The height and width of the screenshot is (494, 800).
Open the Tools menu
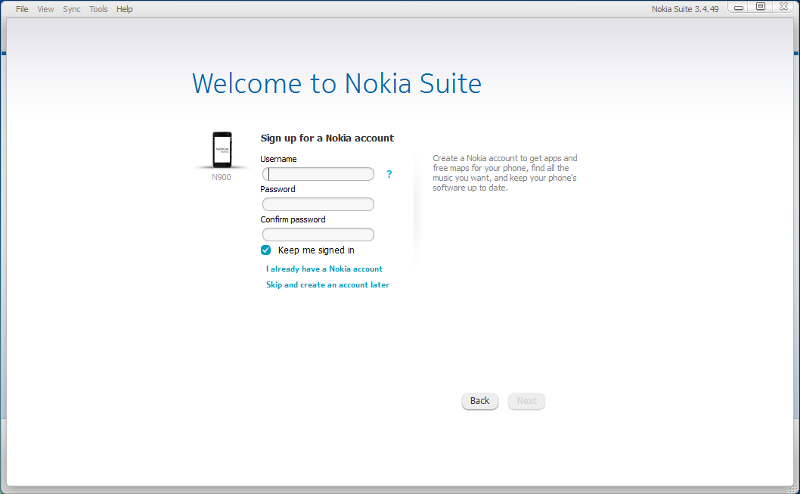[98, 9]
